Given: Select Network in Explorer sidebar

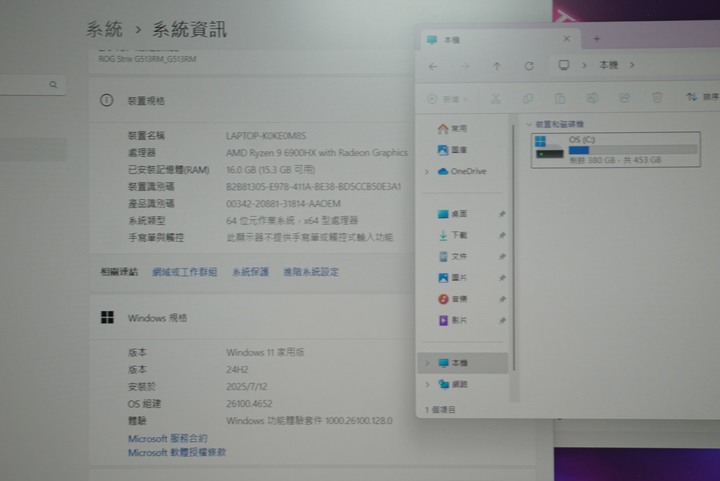Looking at the screenshot, I should coord(452,384).
